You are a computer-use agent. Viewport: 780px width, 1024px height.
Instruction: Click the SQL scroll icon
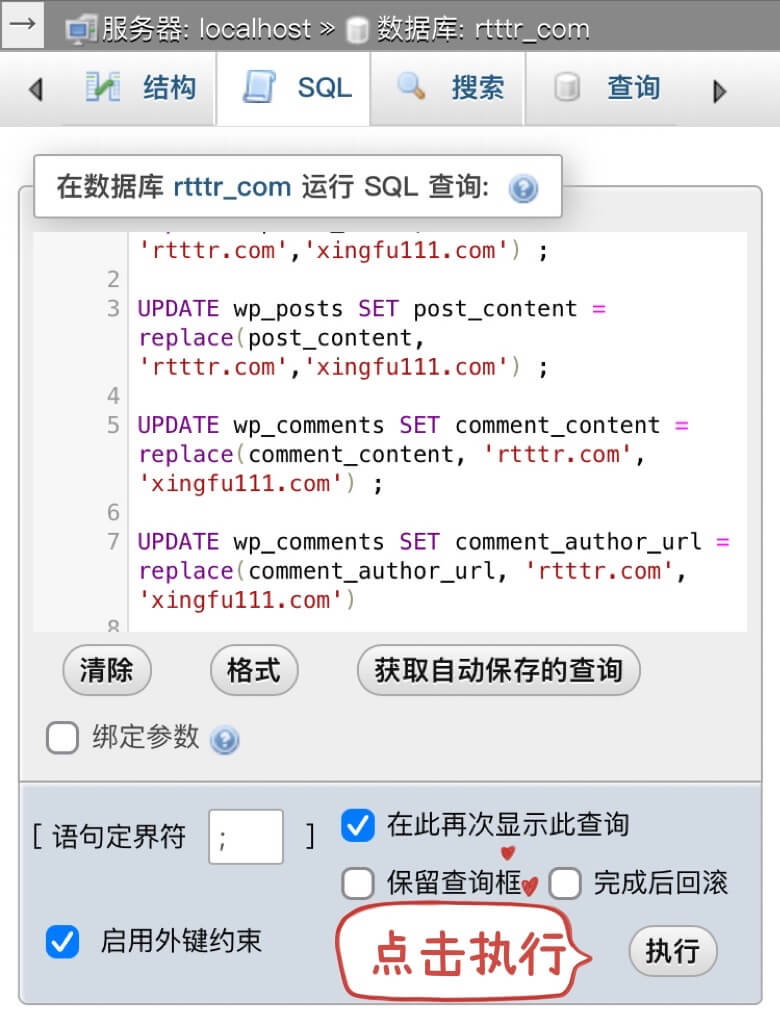259,88
